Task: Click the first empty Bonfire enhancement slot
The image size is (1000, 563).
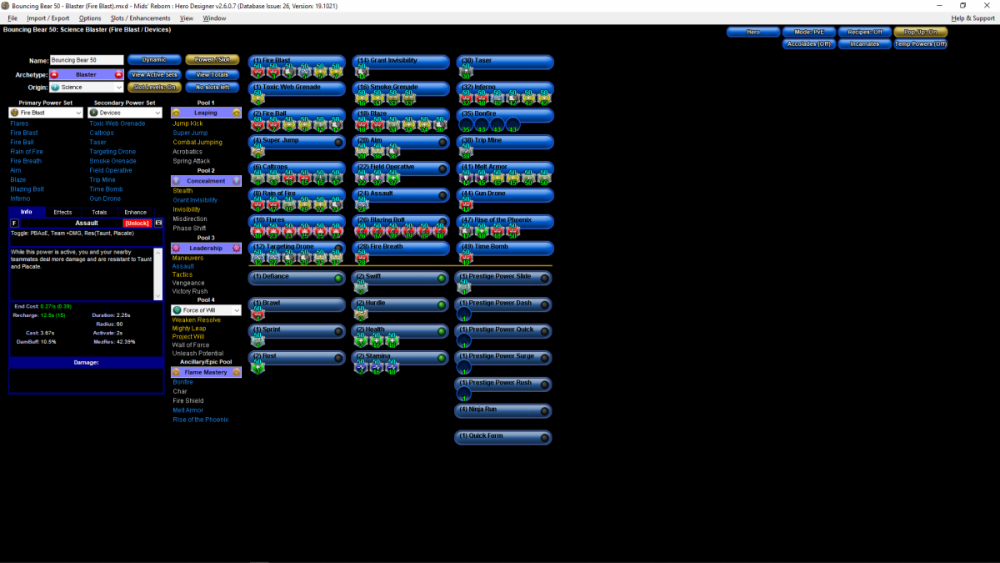Action: pyautogui.click(x=464, y=126)
